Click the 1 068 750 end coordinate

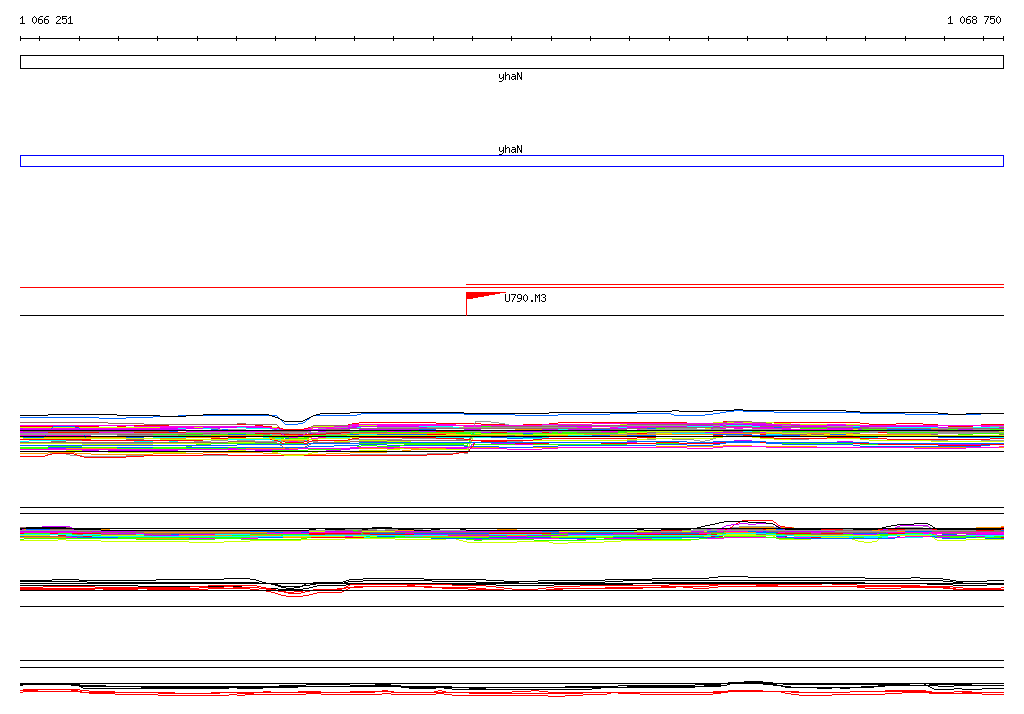click(974, 20)
